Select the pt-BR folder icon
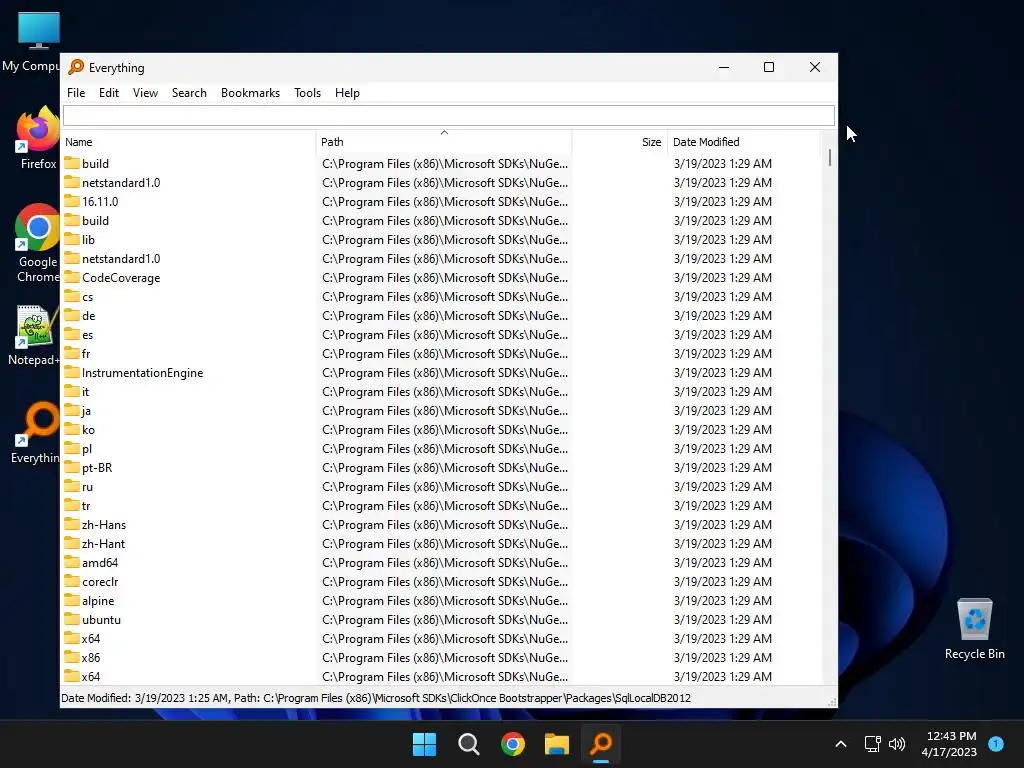Viewport: 1024px width, 768px height. tap(72, 467)
